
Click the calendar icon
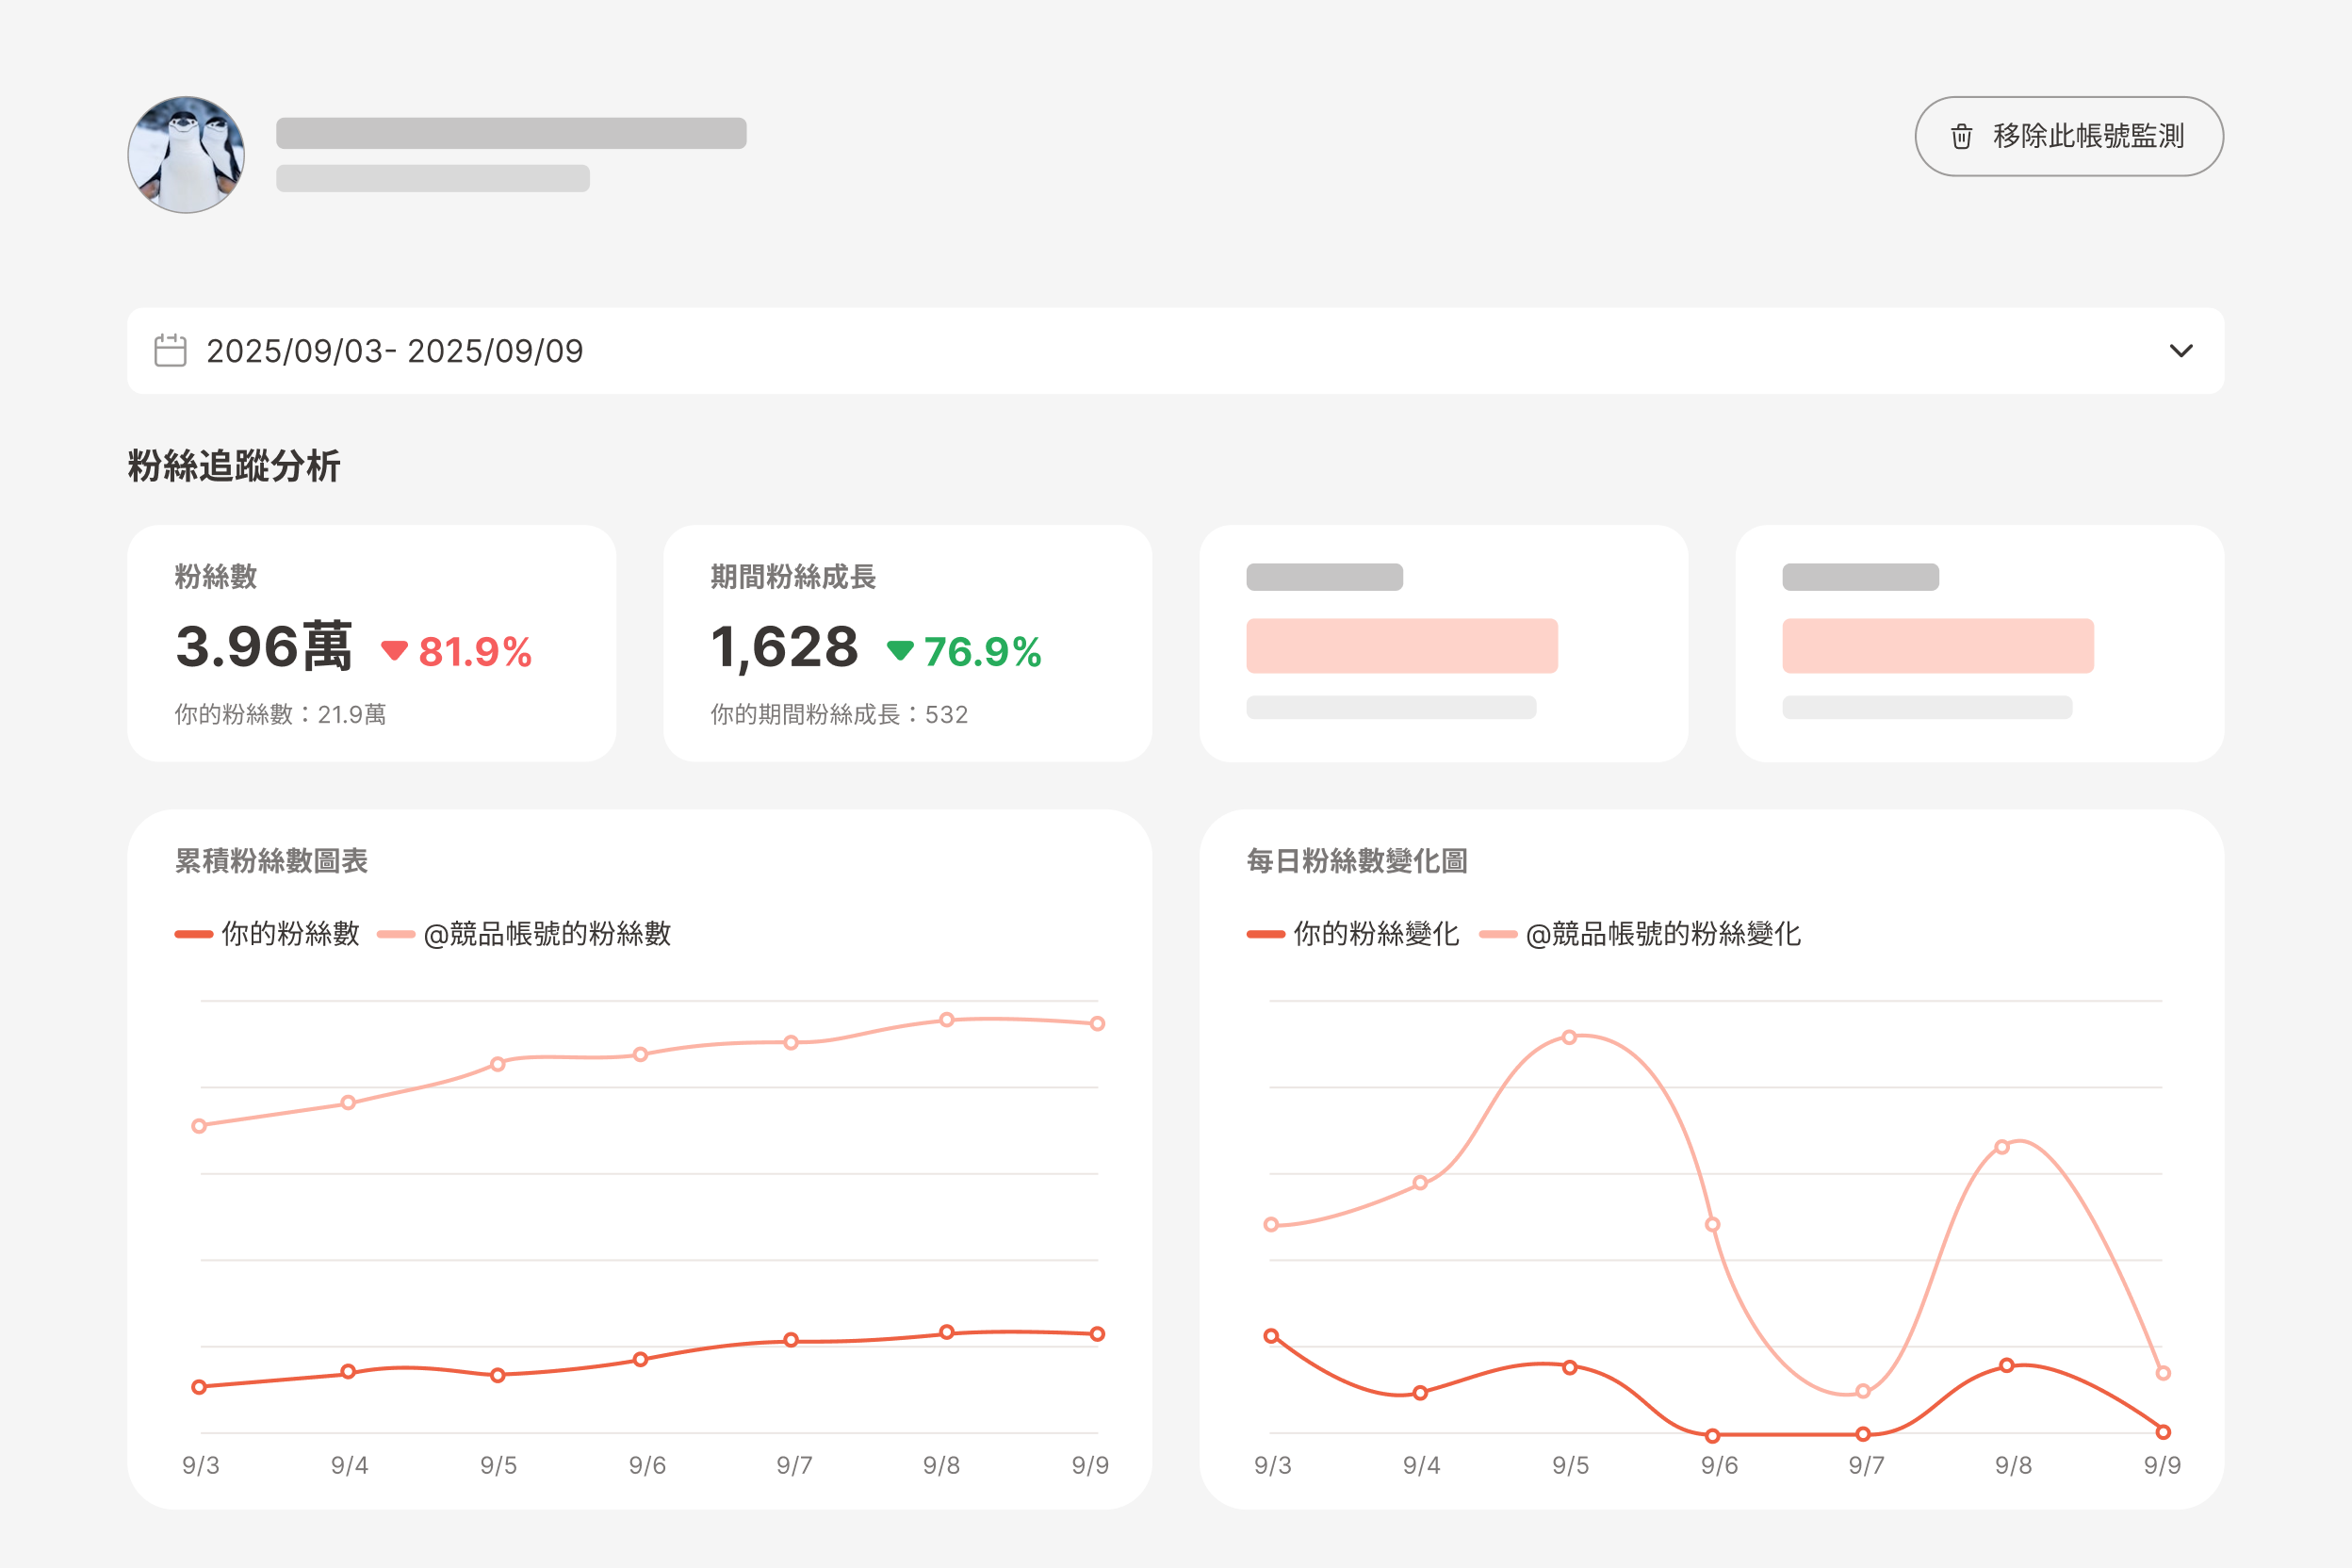pos(170,351)
